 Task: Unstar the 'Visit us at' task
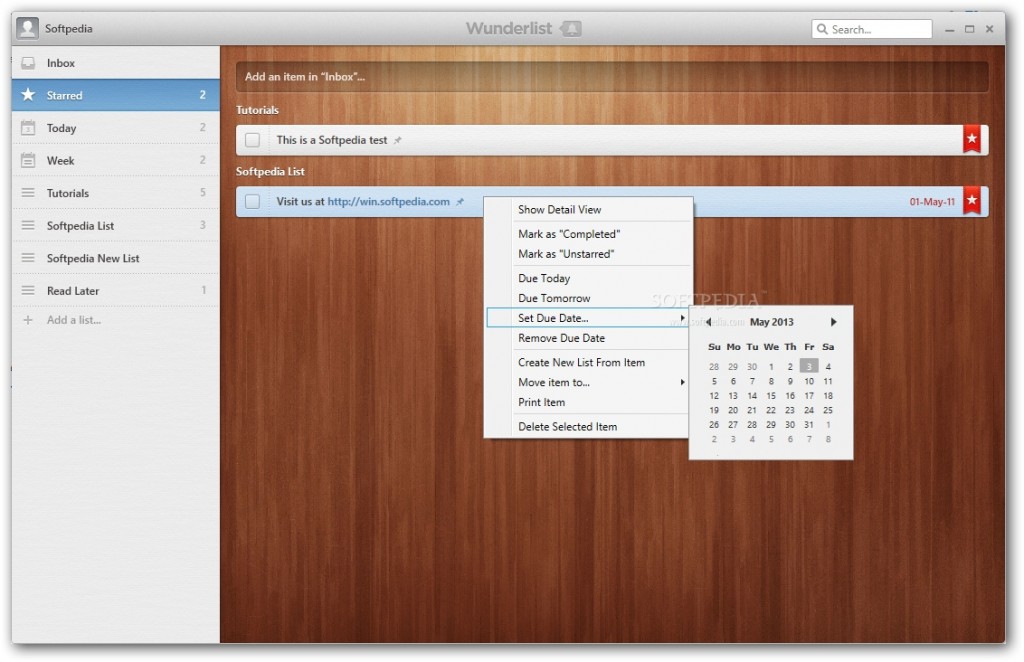[971, 200]
